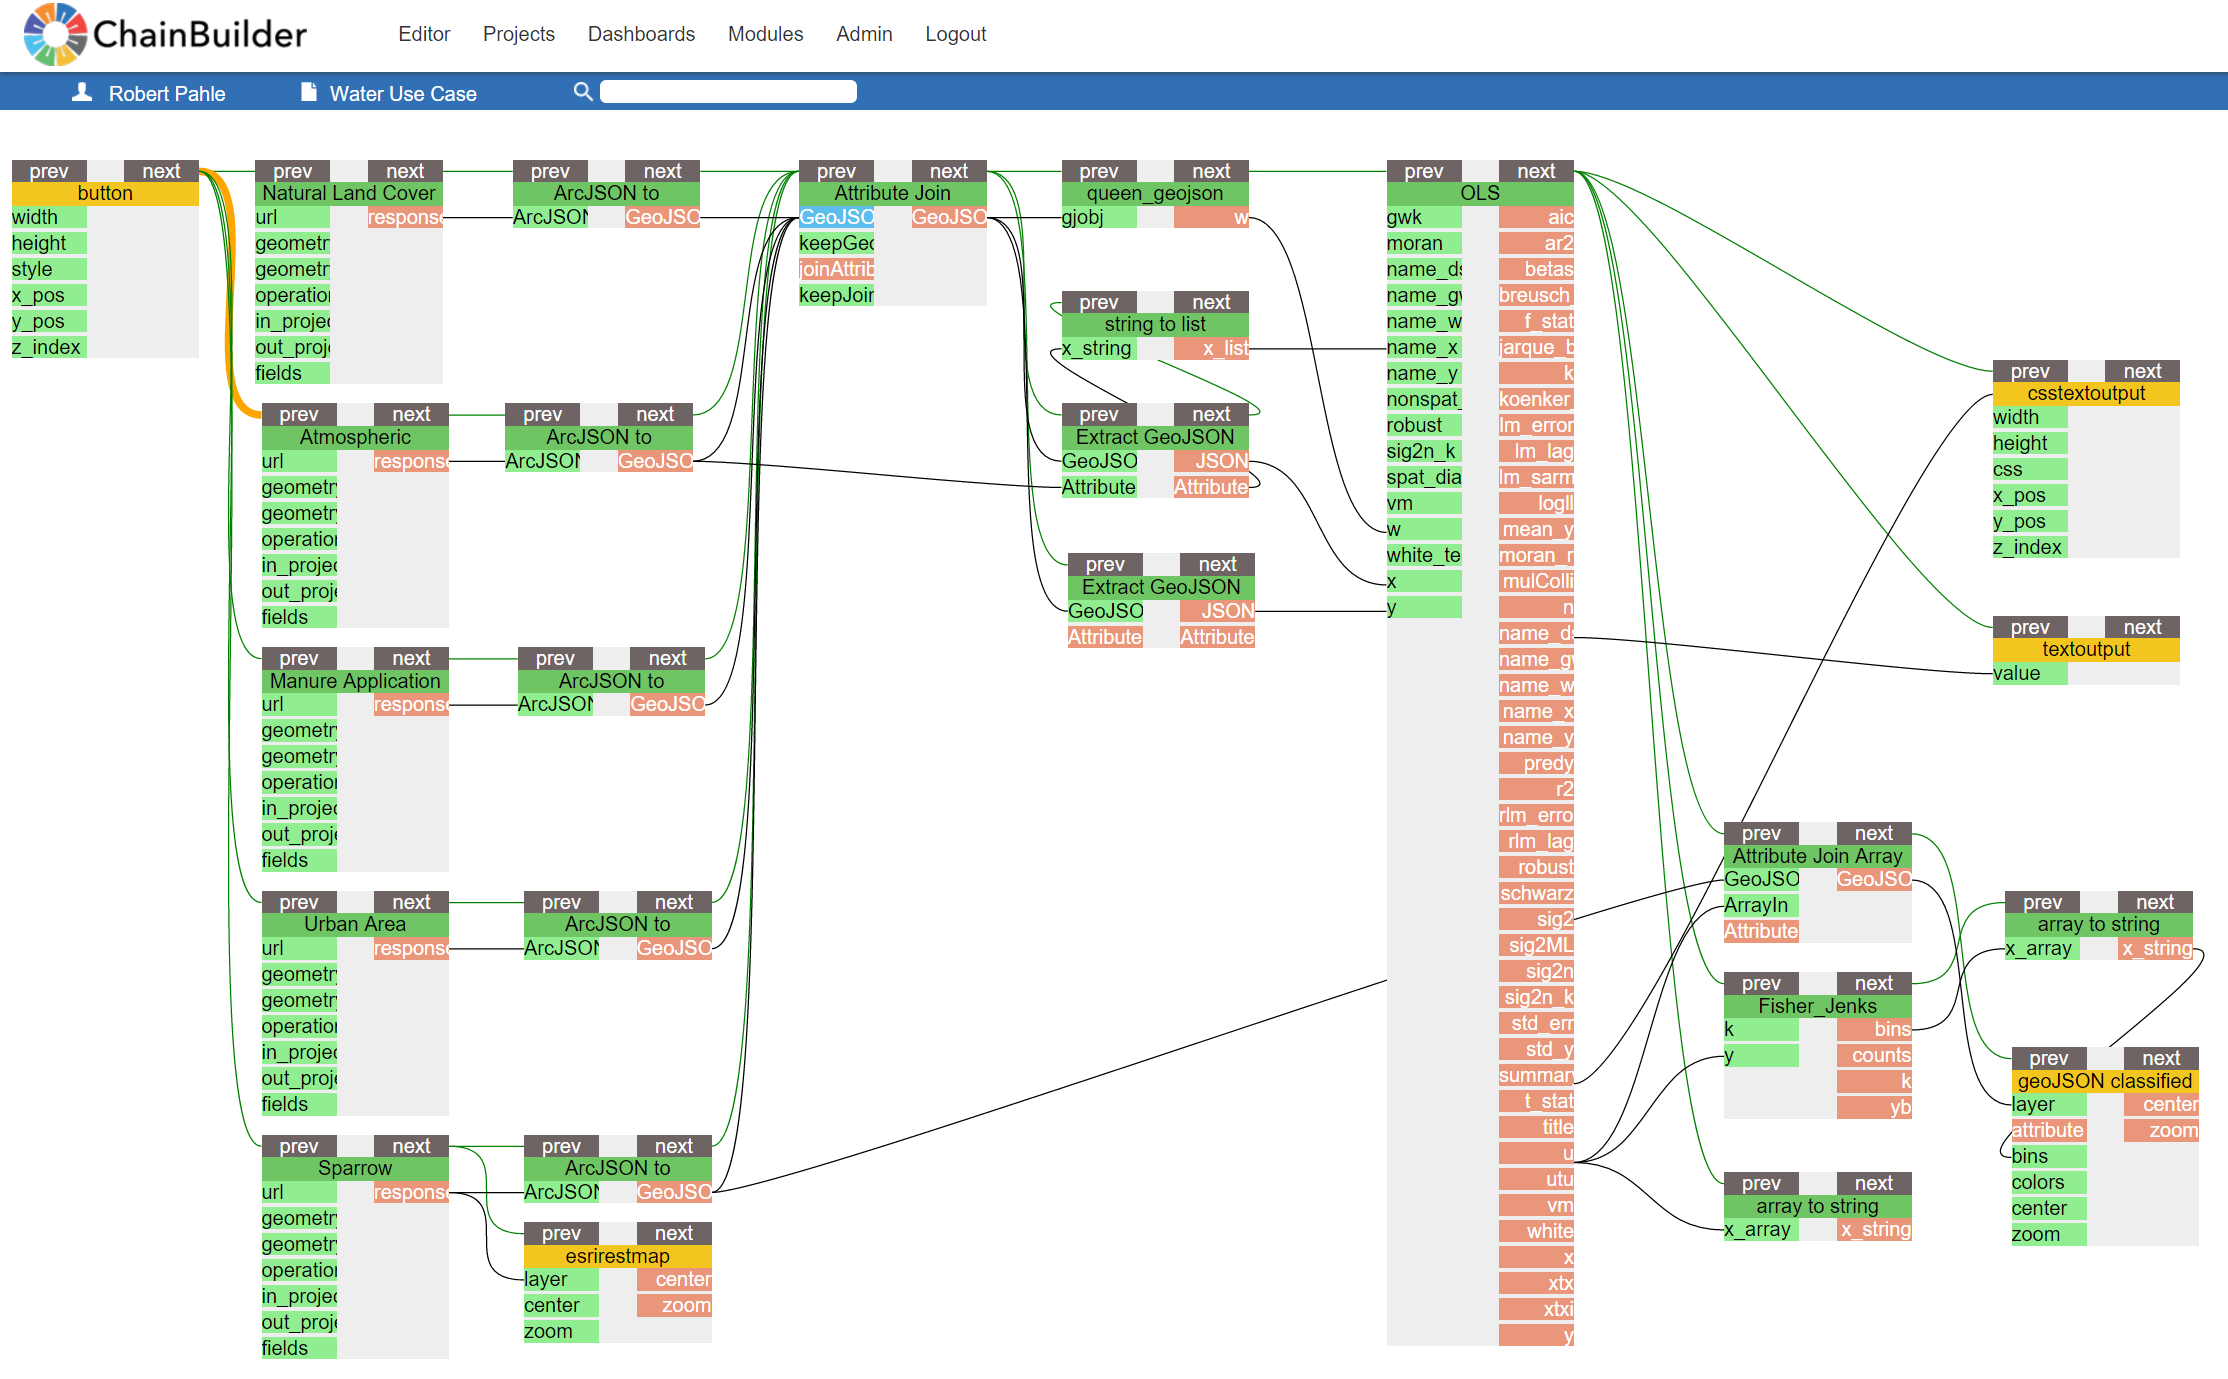Click the x_list output of string to list

1212,348
